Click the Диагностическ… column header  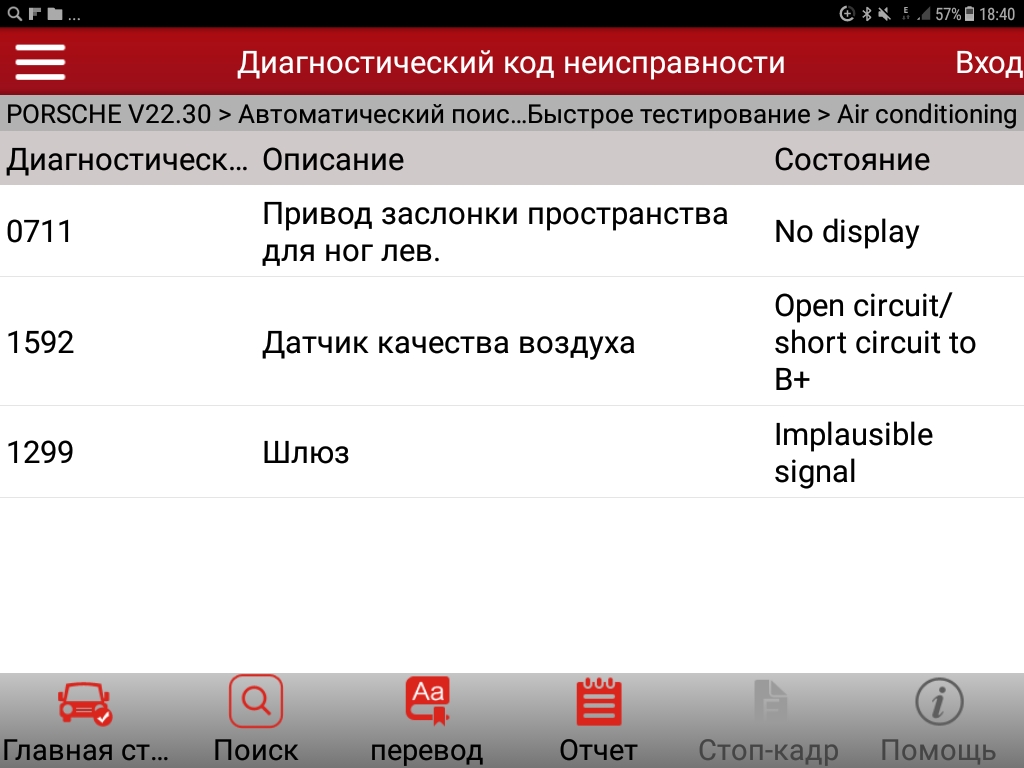pos(127,160)
